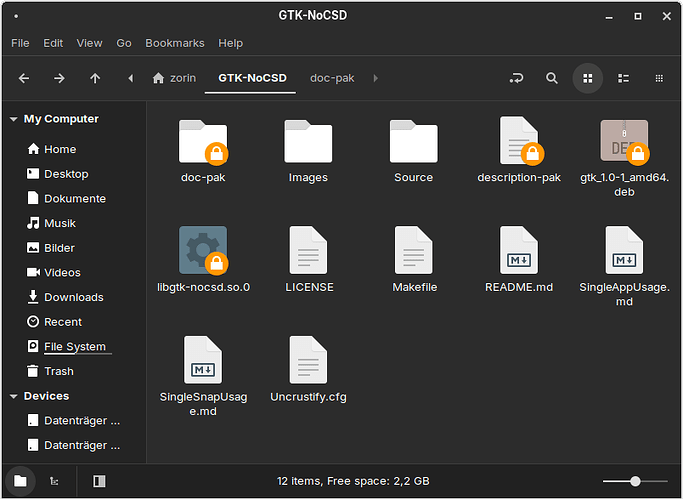The height and width of the screenshot is (499, 683).
Task: Open the View menu
Action: [x=89, y=43]
